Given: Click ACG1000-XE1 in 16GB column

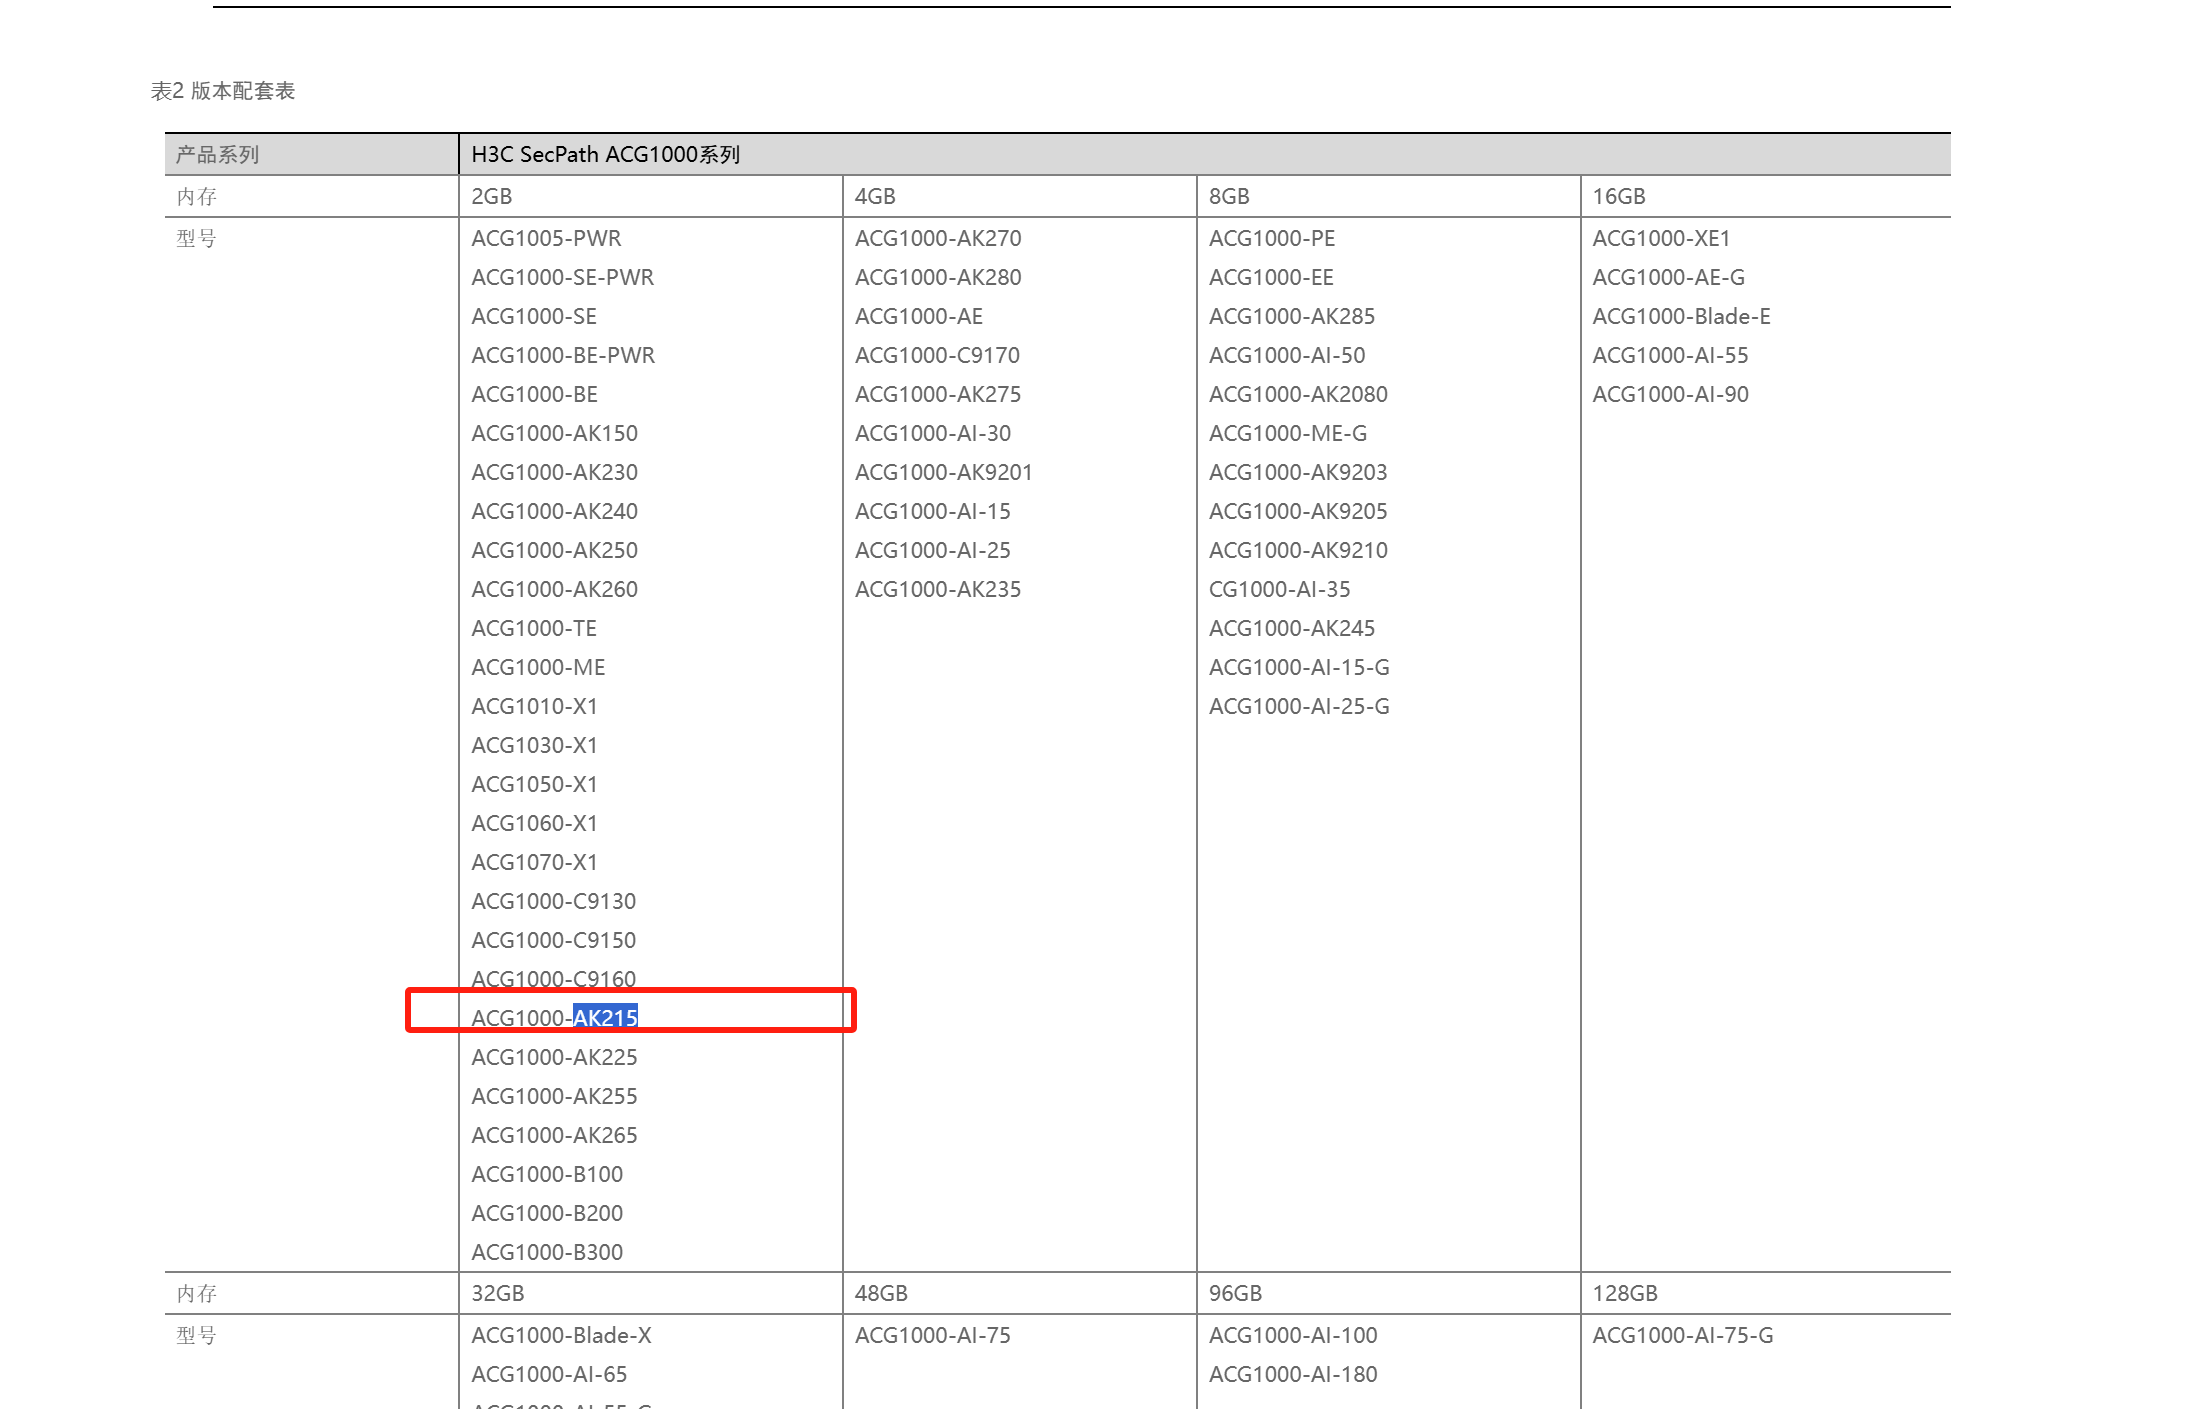Looking at the screenshot, I should [x=1660, y=238].
